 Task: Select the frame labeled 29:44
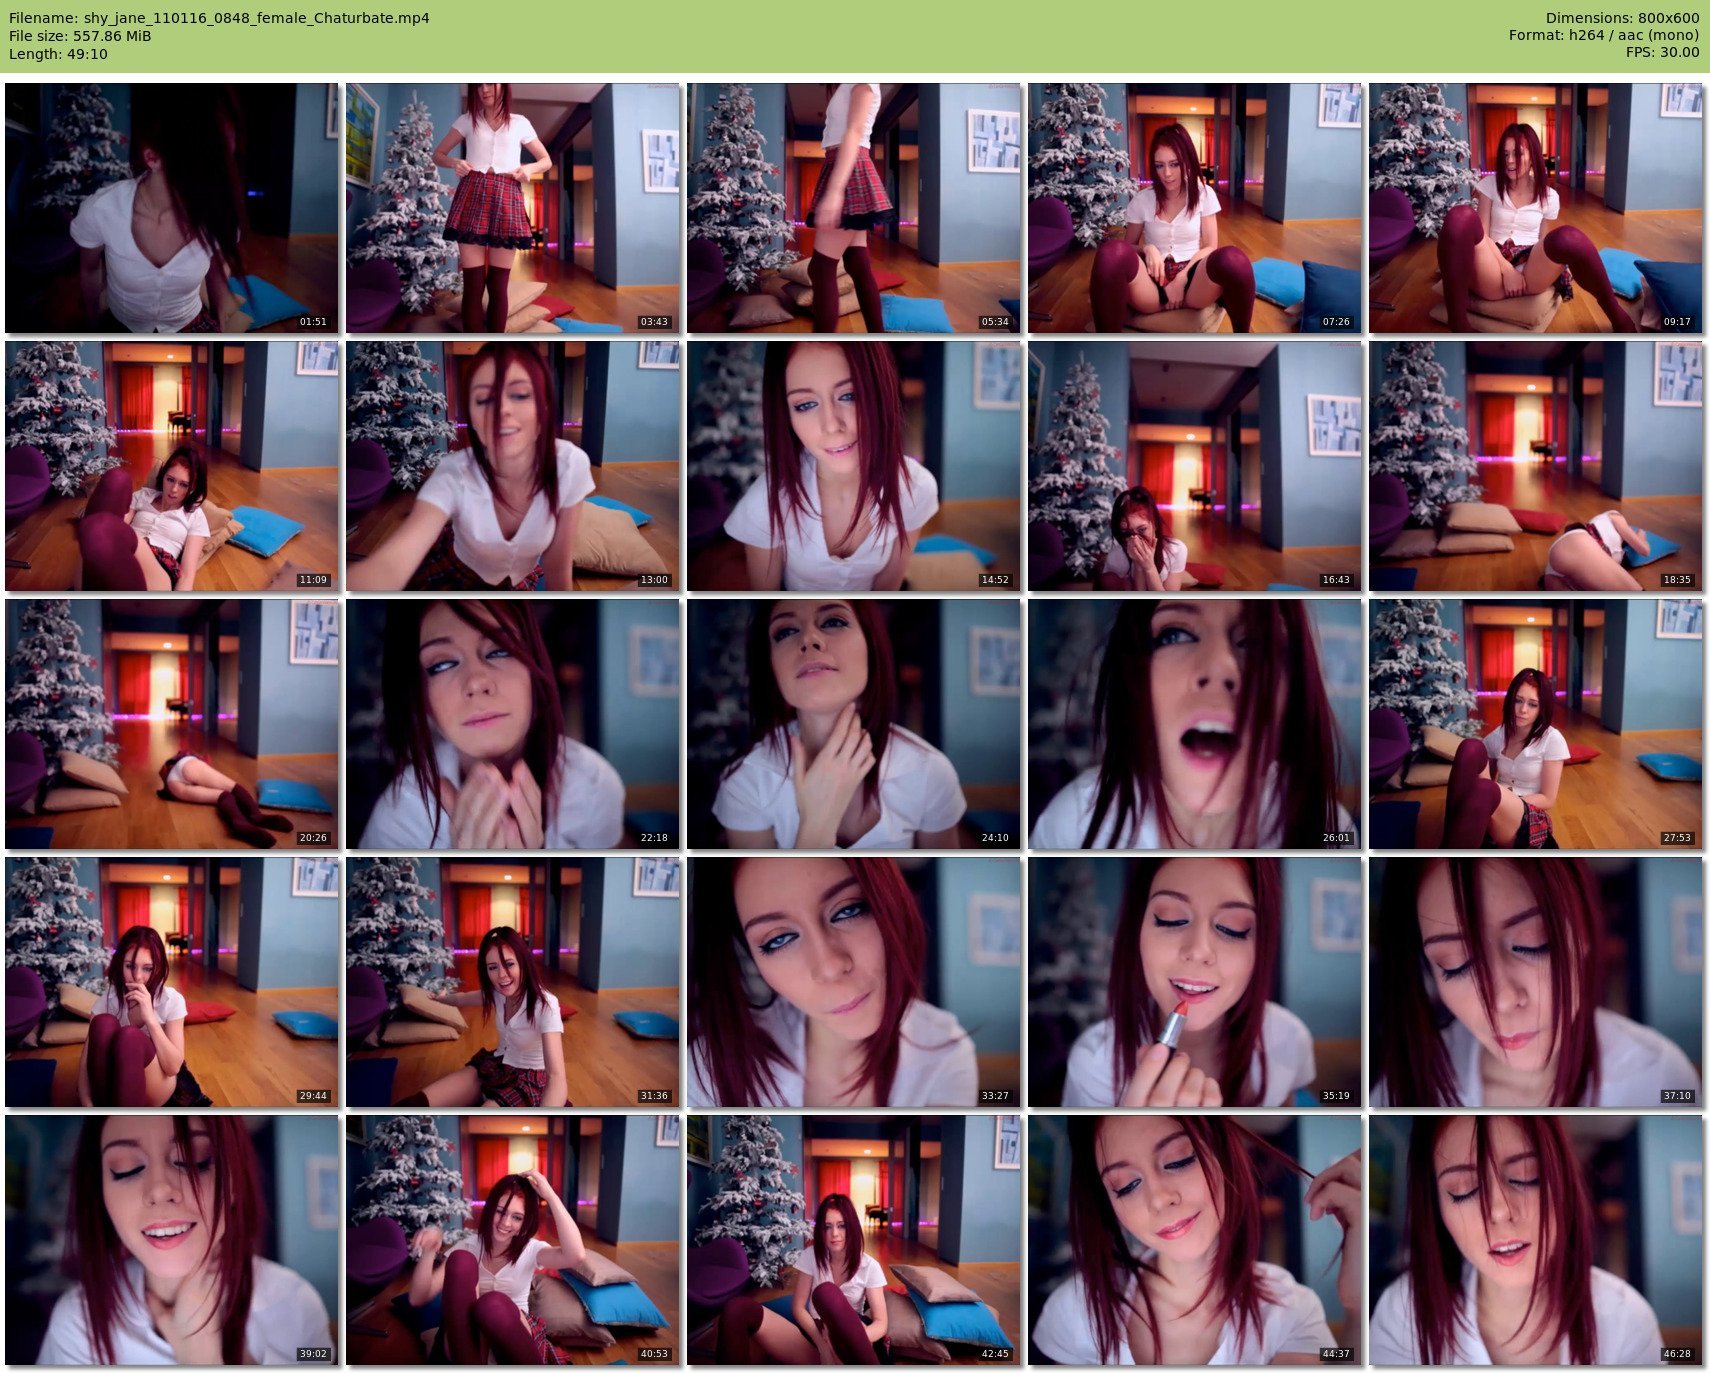tap(172, 982)
